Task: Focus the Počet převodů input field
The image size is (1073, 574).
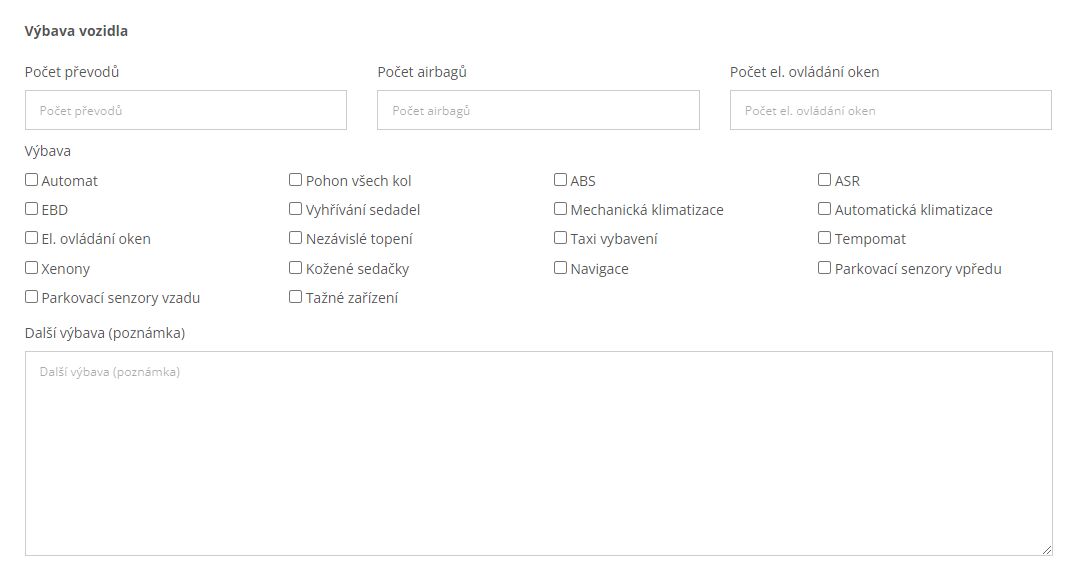Action: (x=186, y=110)
